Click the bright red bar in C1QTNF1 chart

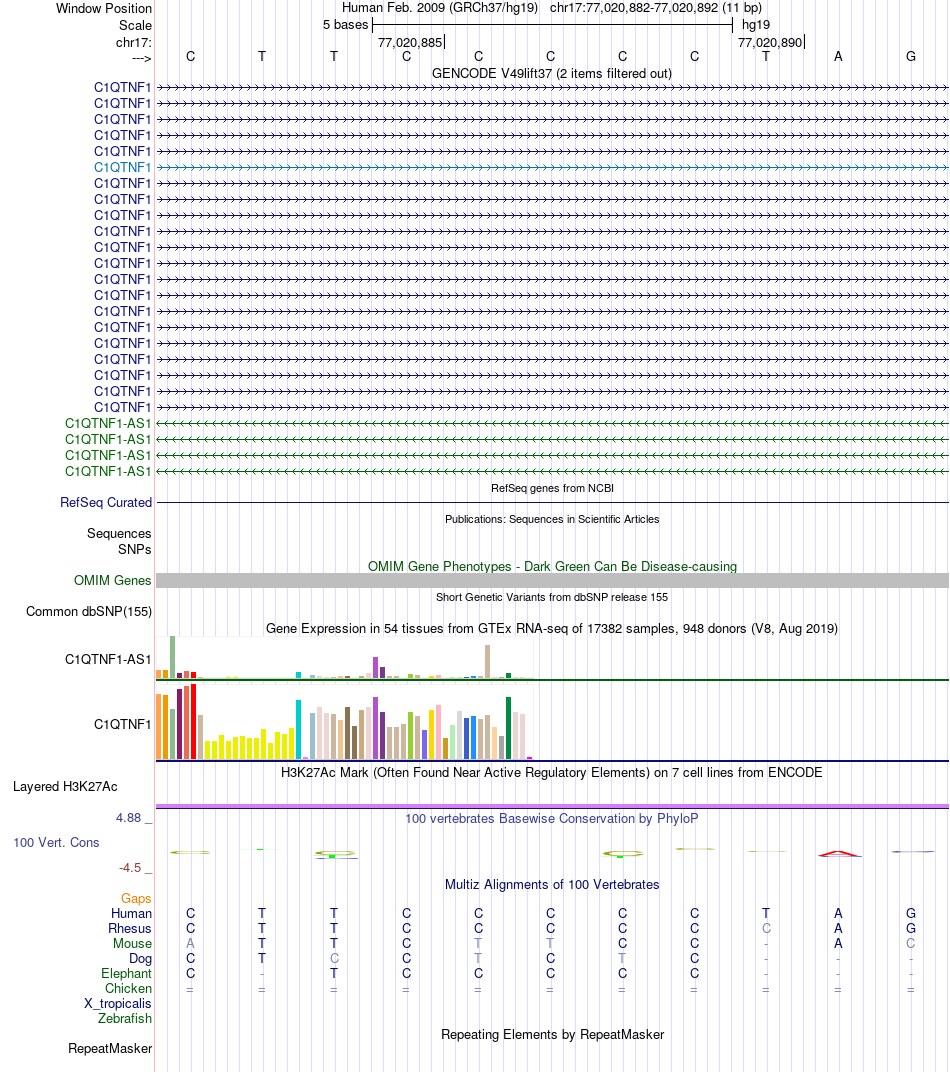pyautogui.click(x=193, y=721)
